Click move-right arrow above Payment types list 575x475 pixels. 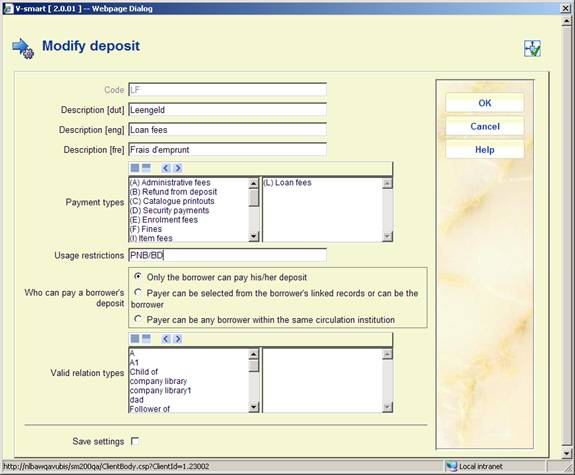click(178, 168)
